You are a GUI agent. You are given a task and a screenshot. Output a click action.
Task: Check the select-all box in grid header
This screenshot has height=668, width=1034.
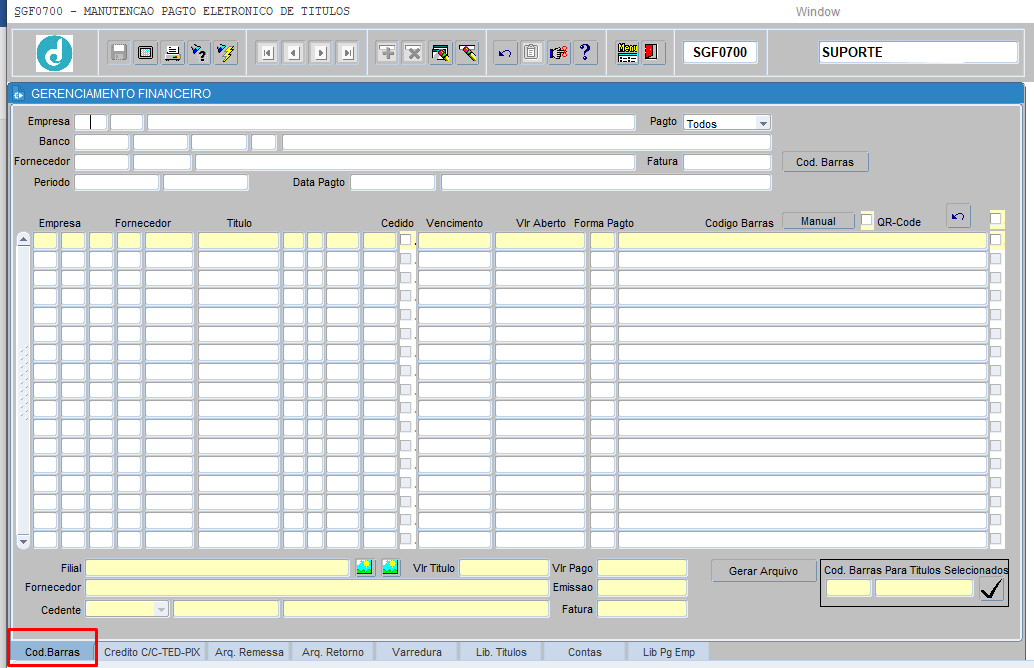(x=995, y=219)
